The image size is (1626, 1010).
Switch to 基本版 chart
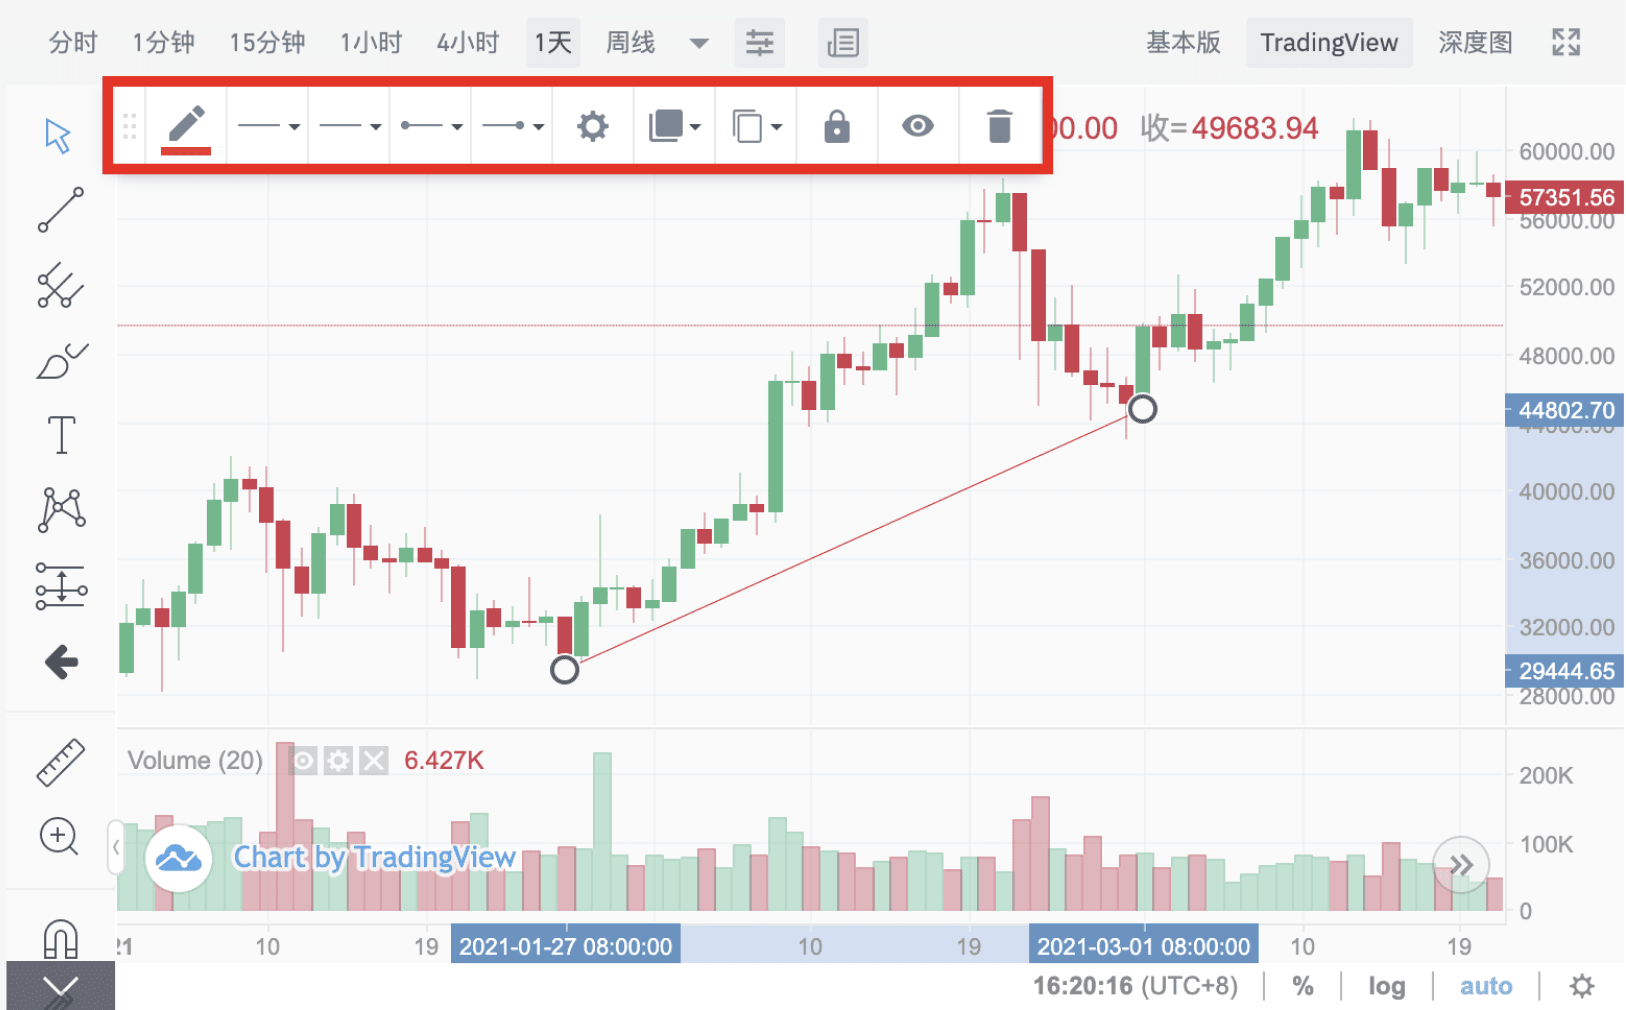click(1183, 43)
